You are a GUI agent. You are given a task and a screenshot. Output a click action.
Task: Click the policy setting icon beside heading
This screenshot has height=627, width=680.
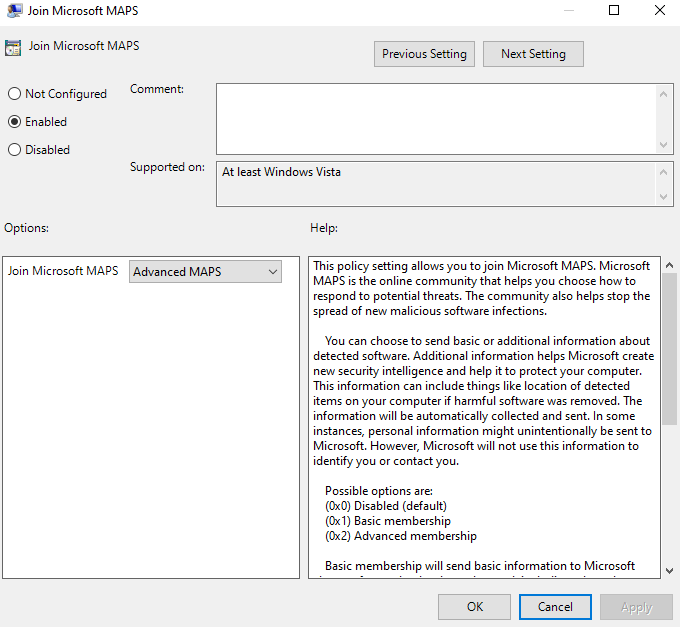pyautogui.click(x=13, y=47)
